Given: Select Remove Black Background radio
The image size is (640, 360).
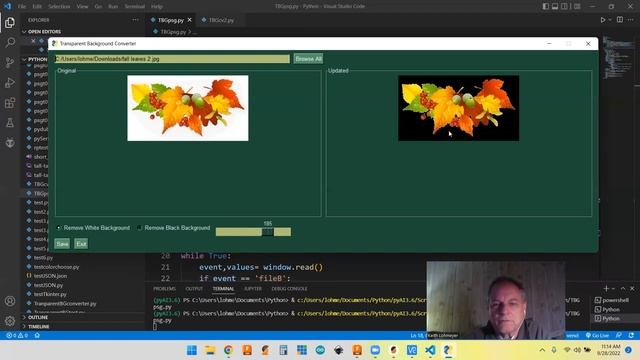Looking at the screenshot, I should (x=140, y=228).
